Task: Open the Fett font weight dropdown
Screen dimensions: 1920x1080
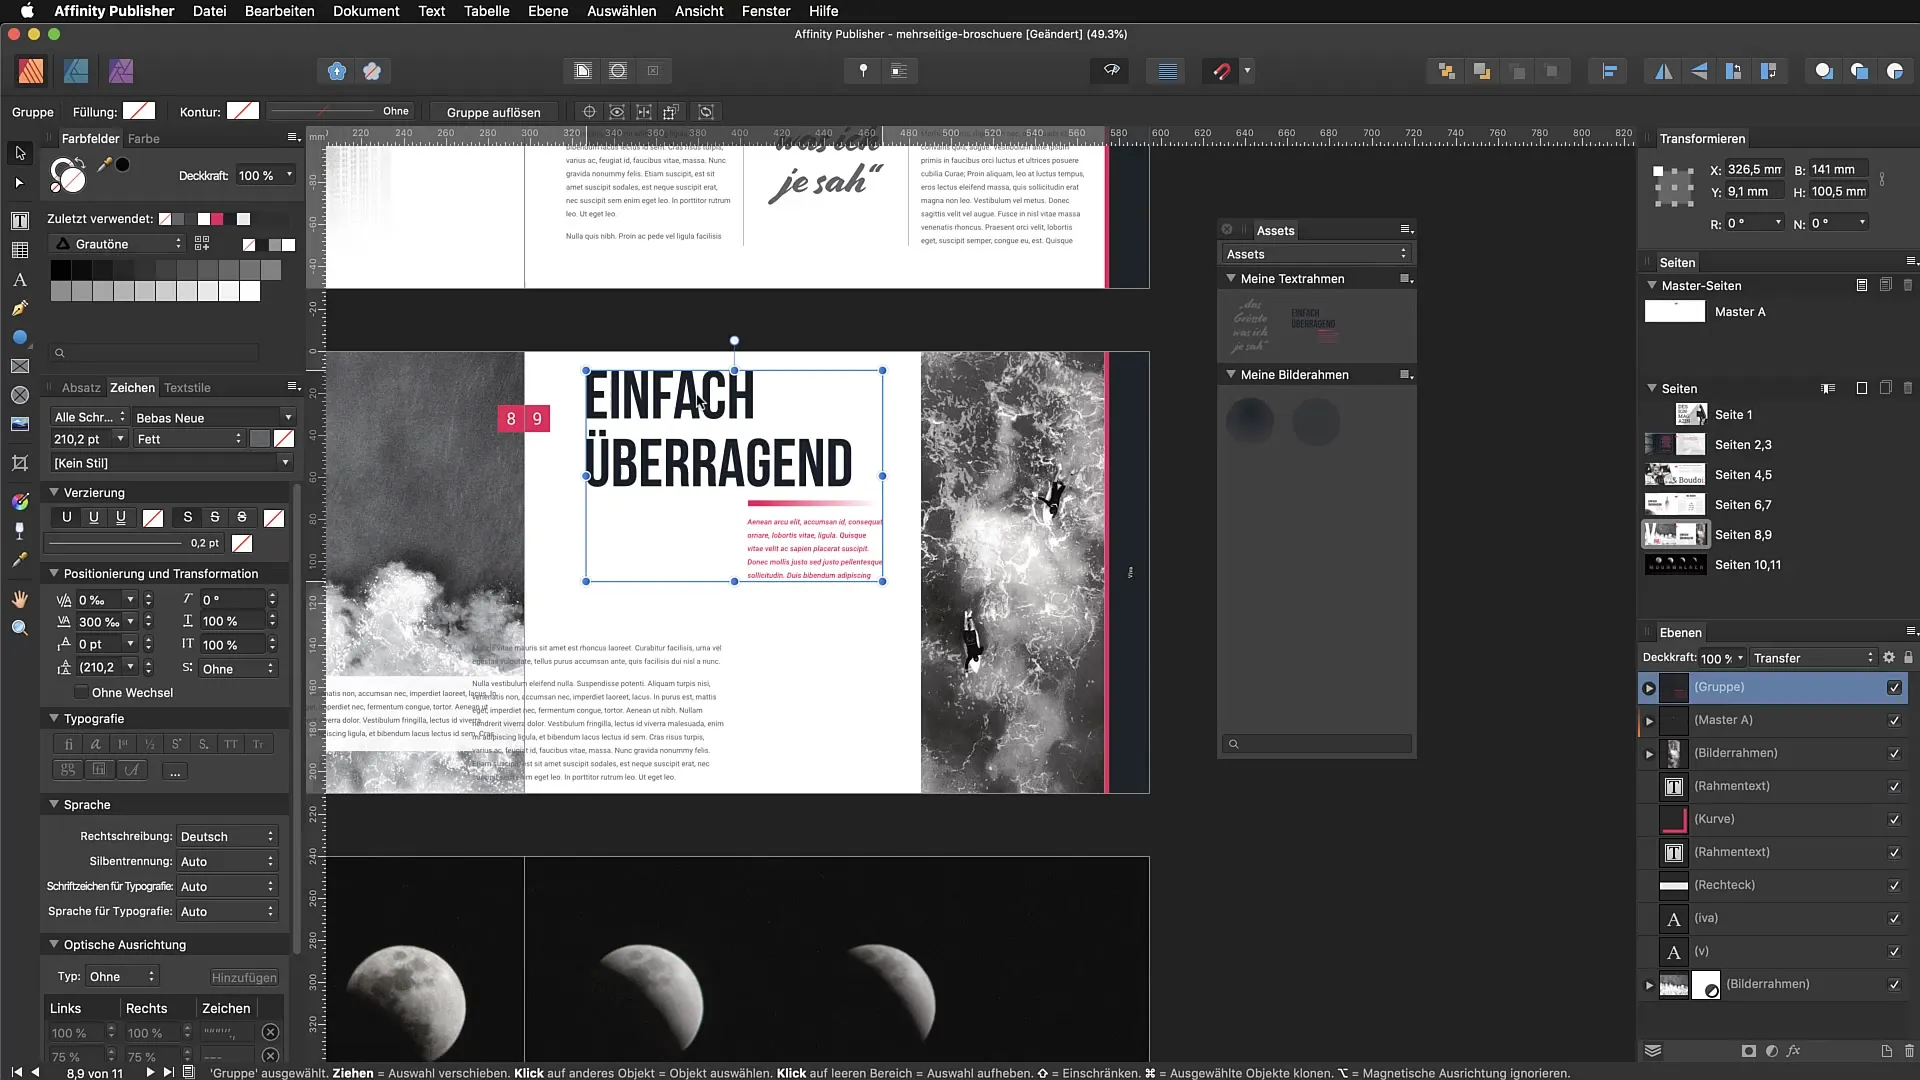Action: 189,439
